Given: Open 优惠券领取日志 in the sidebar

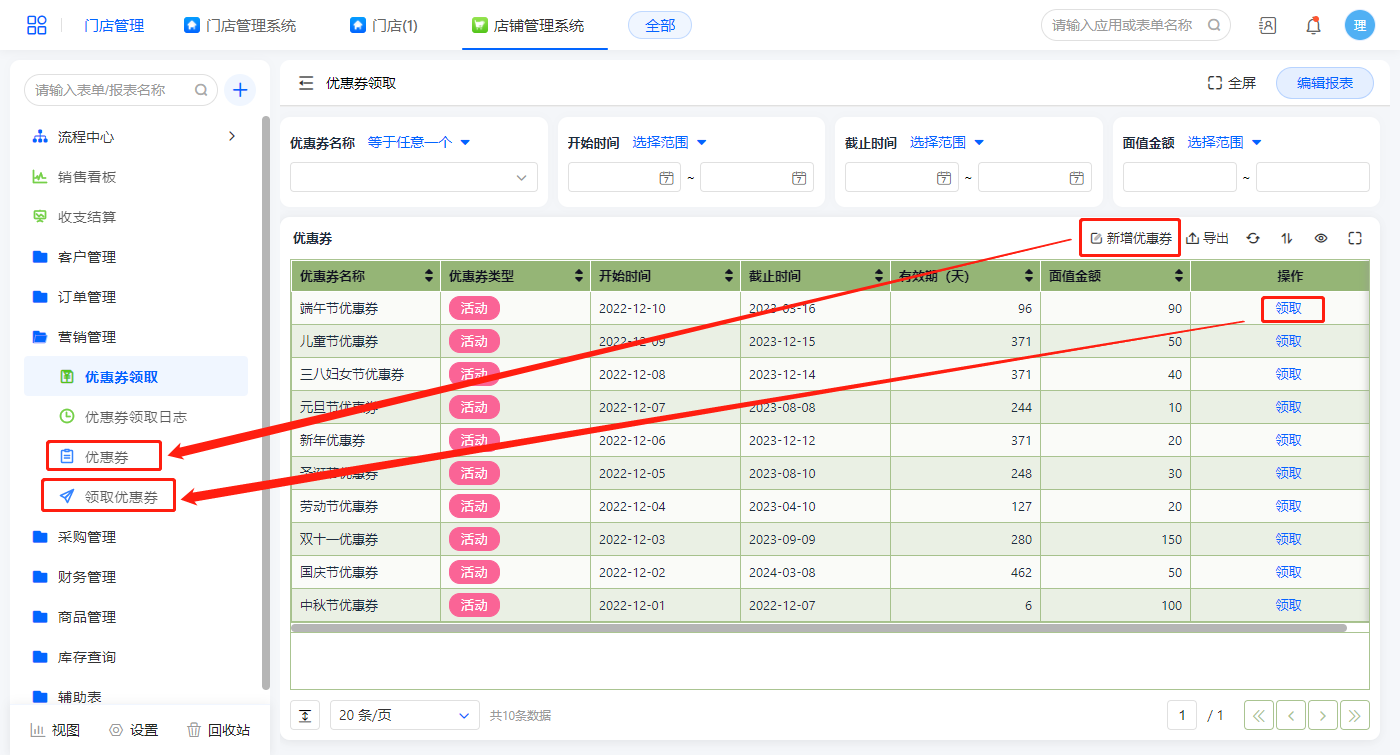Looking at the screenshot, I should point(135,416).
